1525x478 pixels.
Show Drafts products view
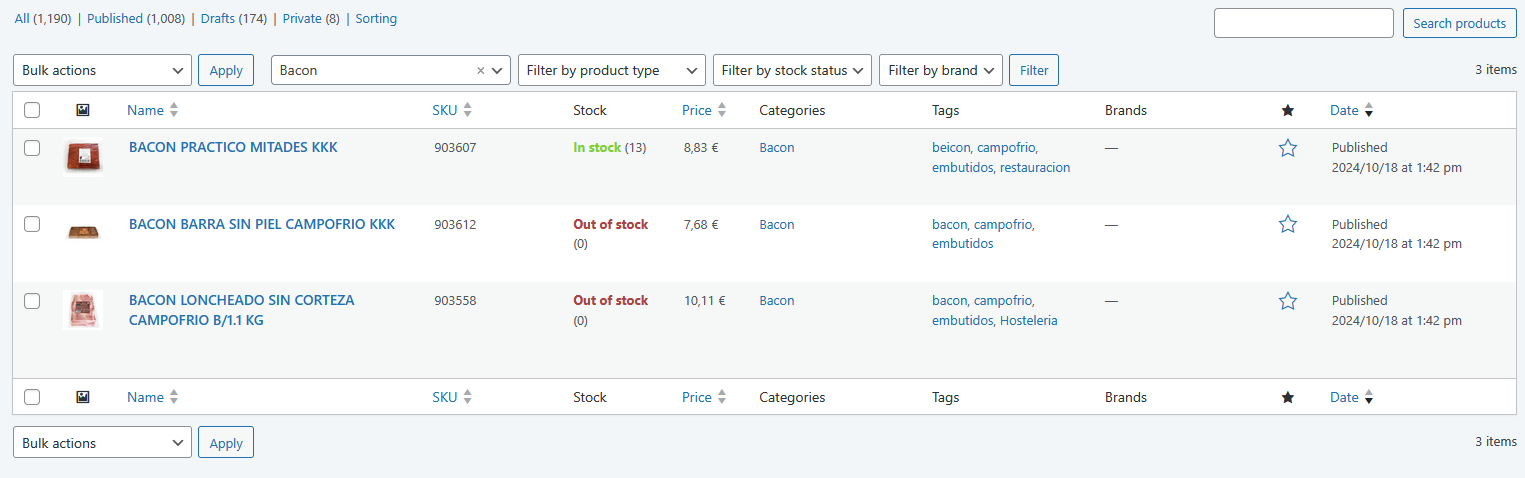[217, 19]
